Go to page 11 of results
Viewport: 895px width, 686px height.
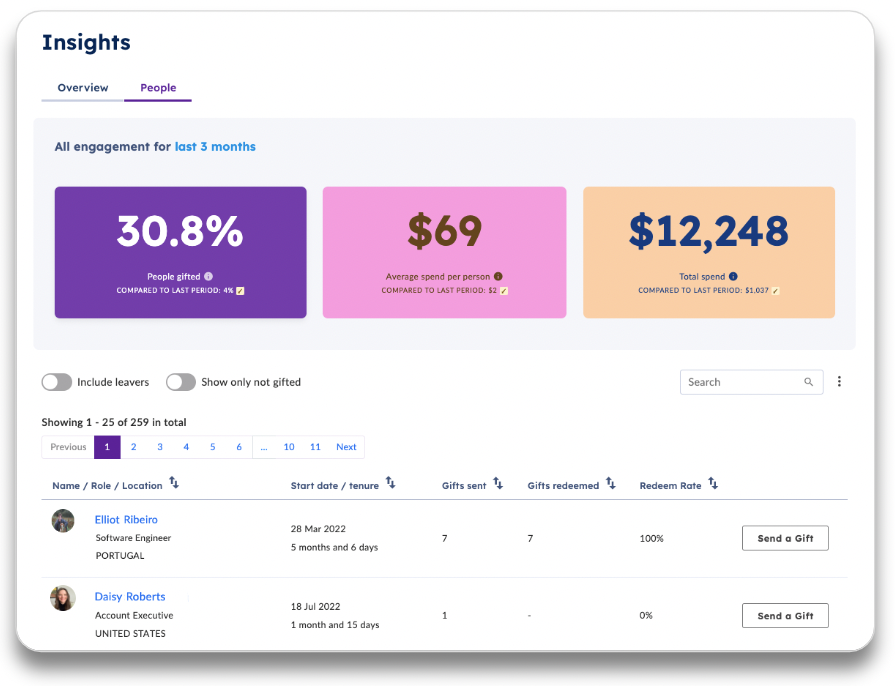(x=315, y=447)
